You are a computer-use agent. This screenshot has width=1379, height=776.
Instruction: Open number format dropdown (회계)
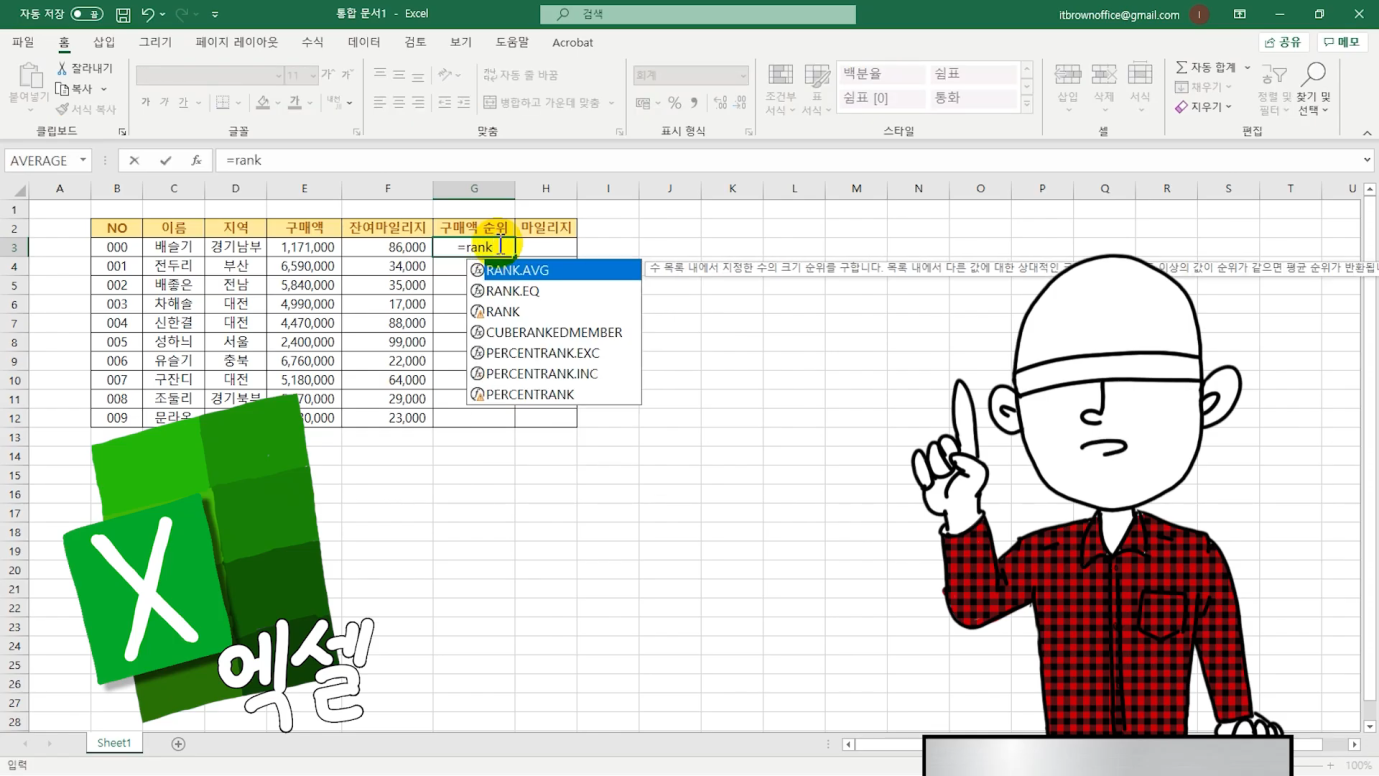[743, 76]
